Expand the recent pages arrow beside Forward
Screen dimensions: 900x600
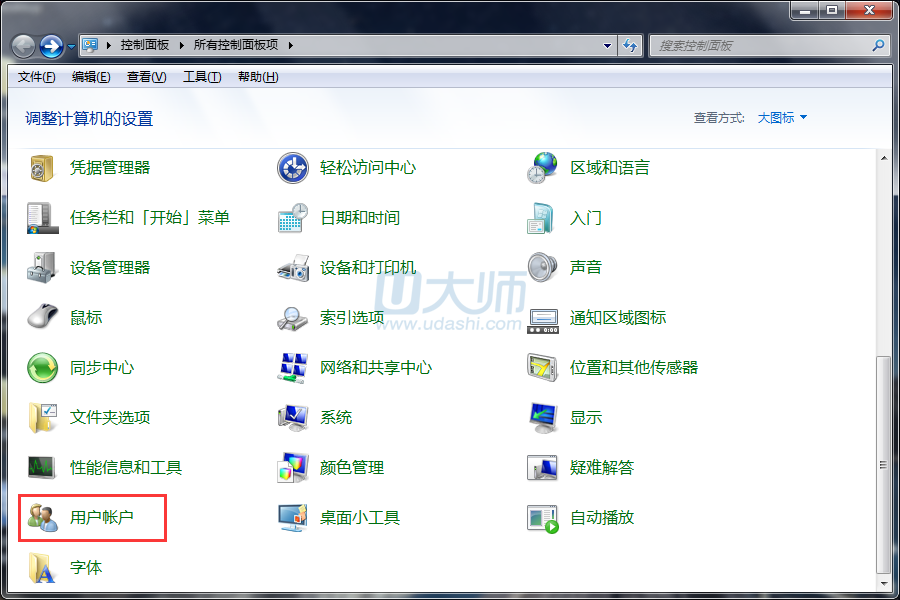[72, 46]
